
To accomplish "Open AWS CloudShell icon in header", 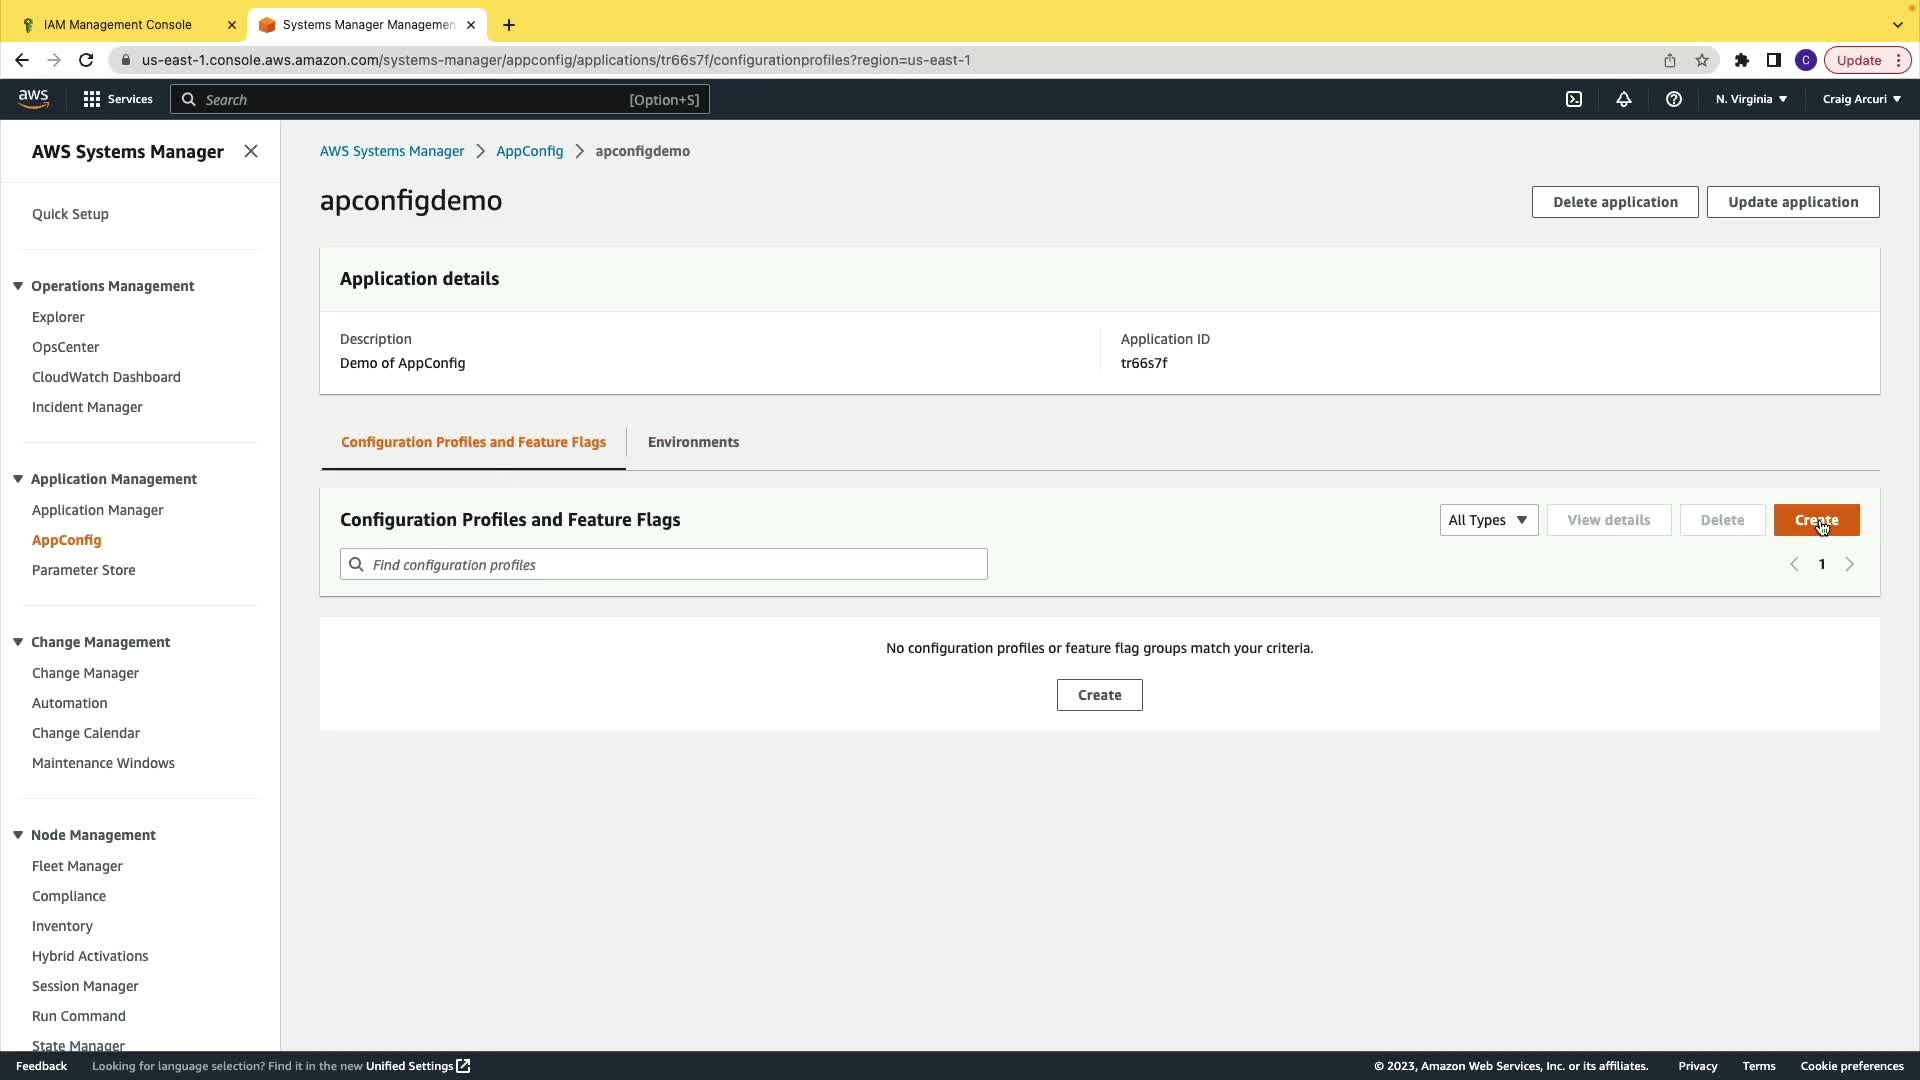I will click(1574, 99).
